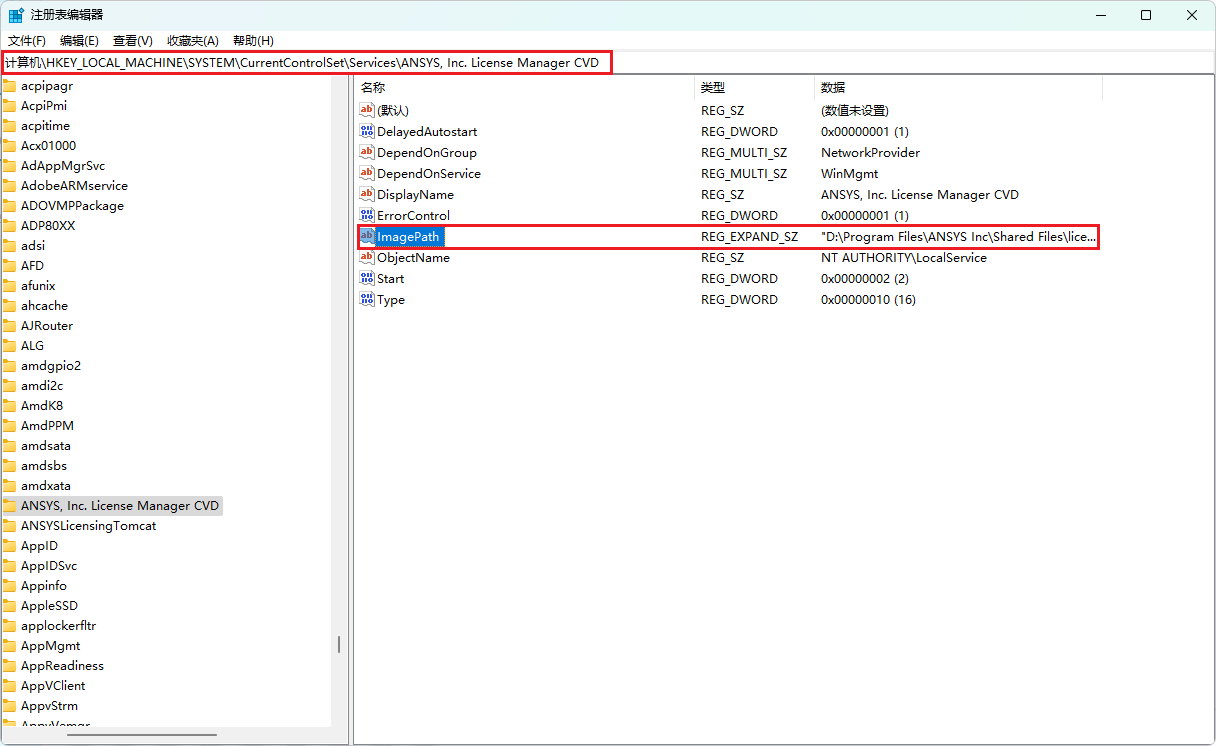Viewport: 1216px width, 746px height.
Task: Click the folder icon of AJRouter
Action: [x=10, y=326]
